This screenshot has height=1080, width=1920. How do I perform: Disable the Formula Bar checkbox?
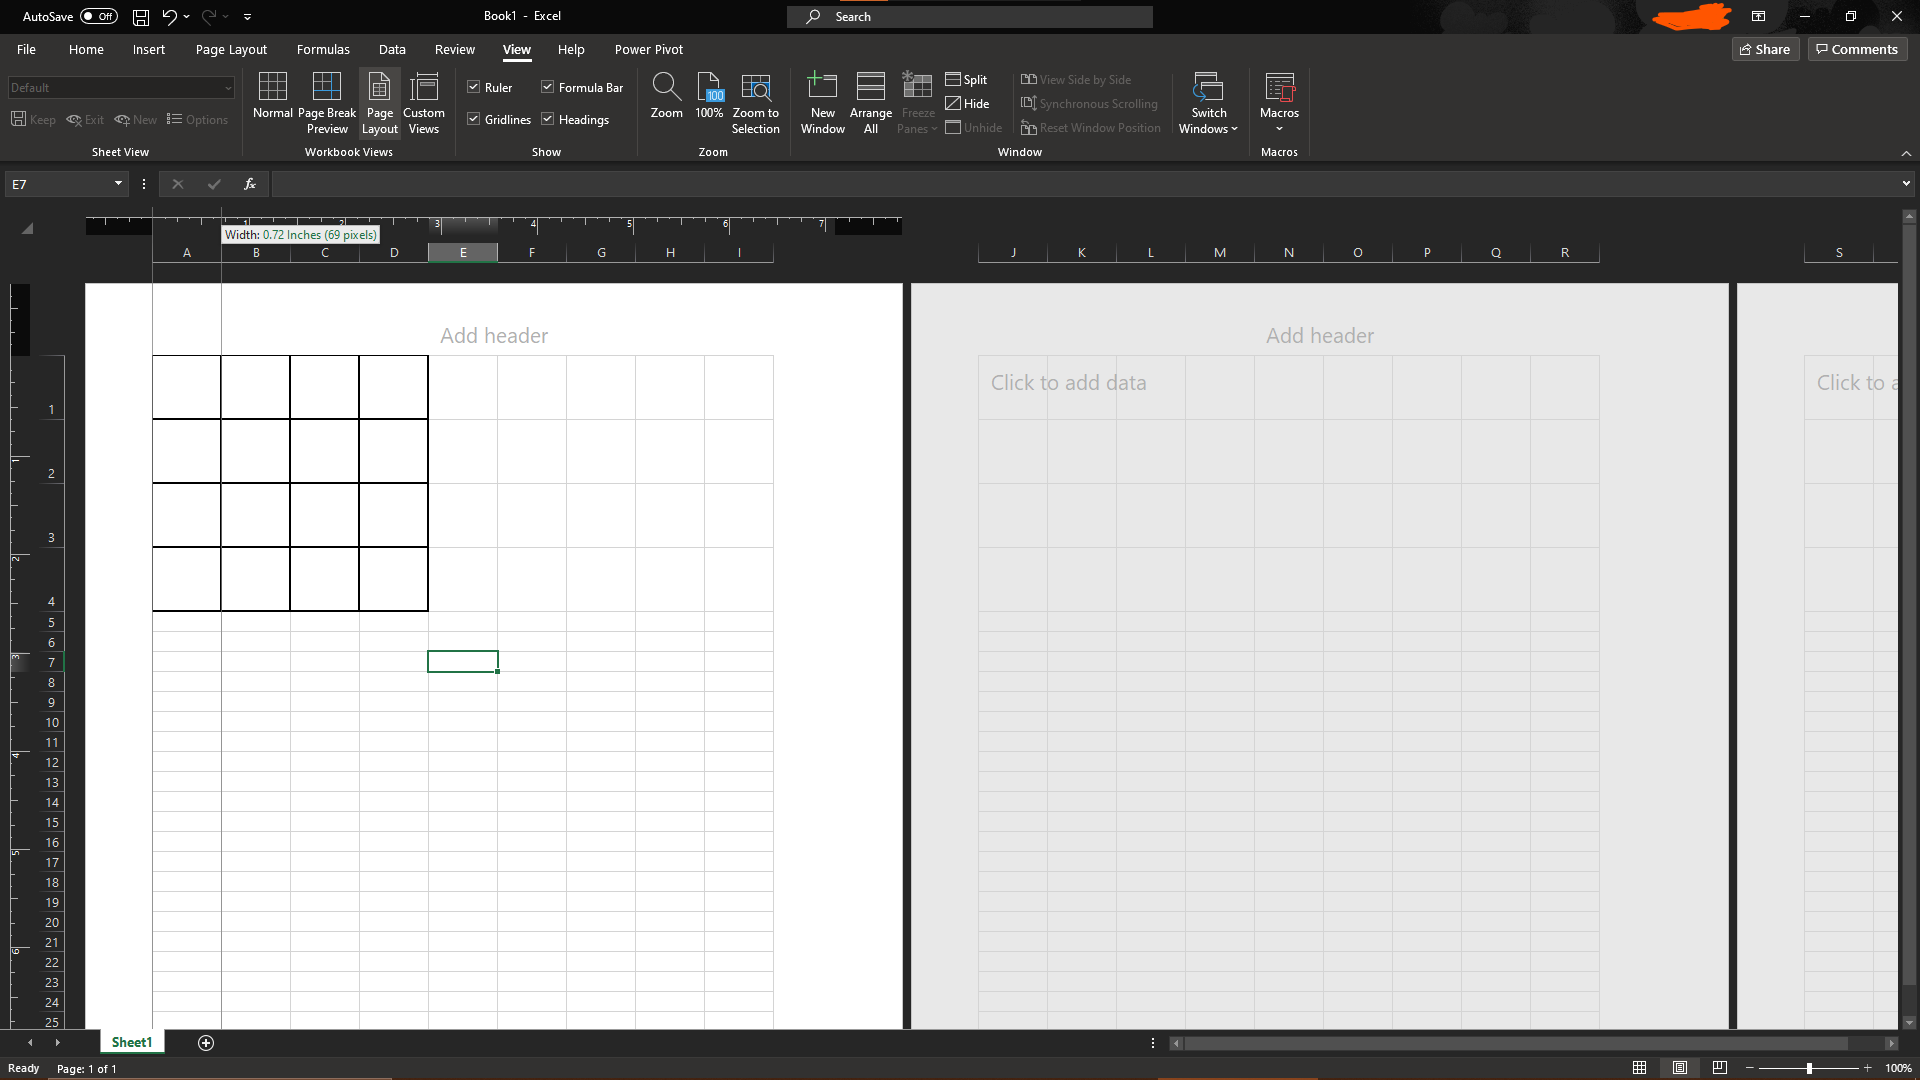[548, 87]
